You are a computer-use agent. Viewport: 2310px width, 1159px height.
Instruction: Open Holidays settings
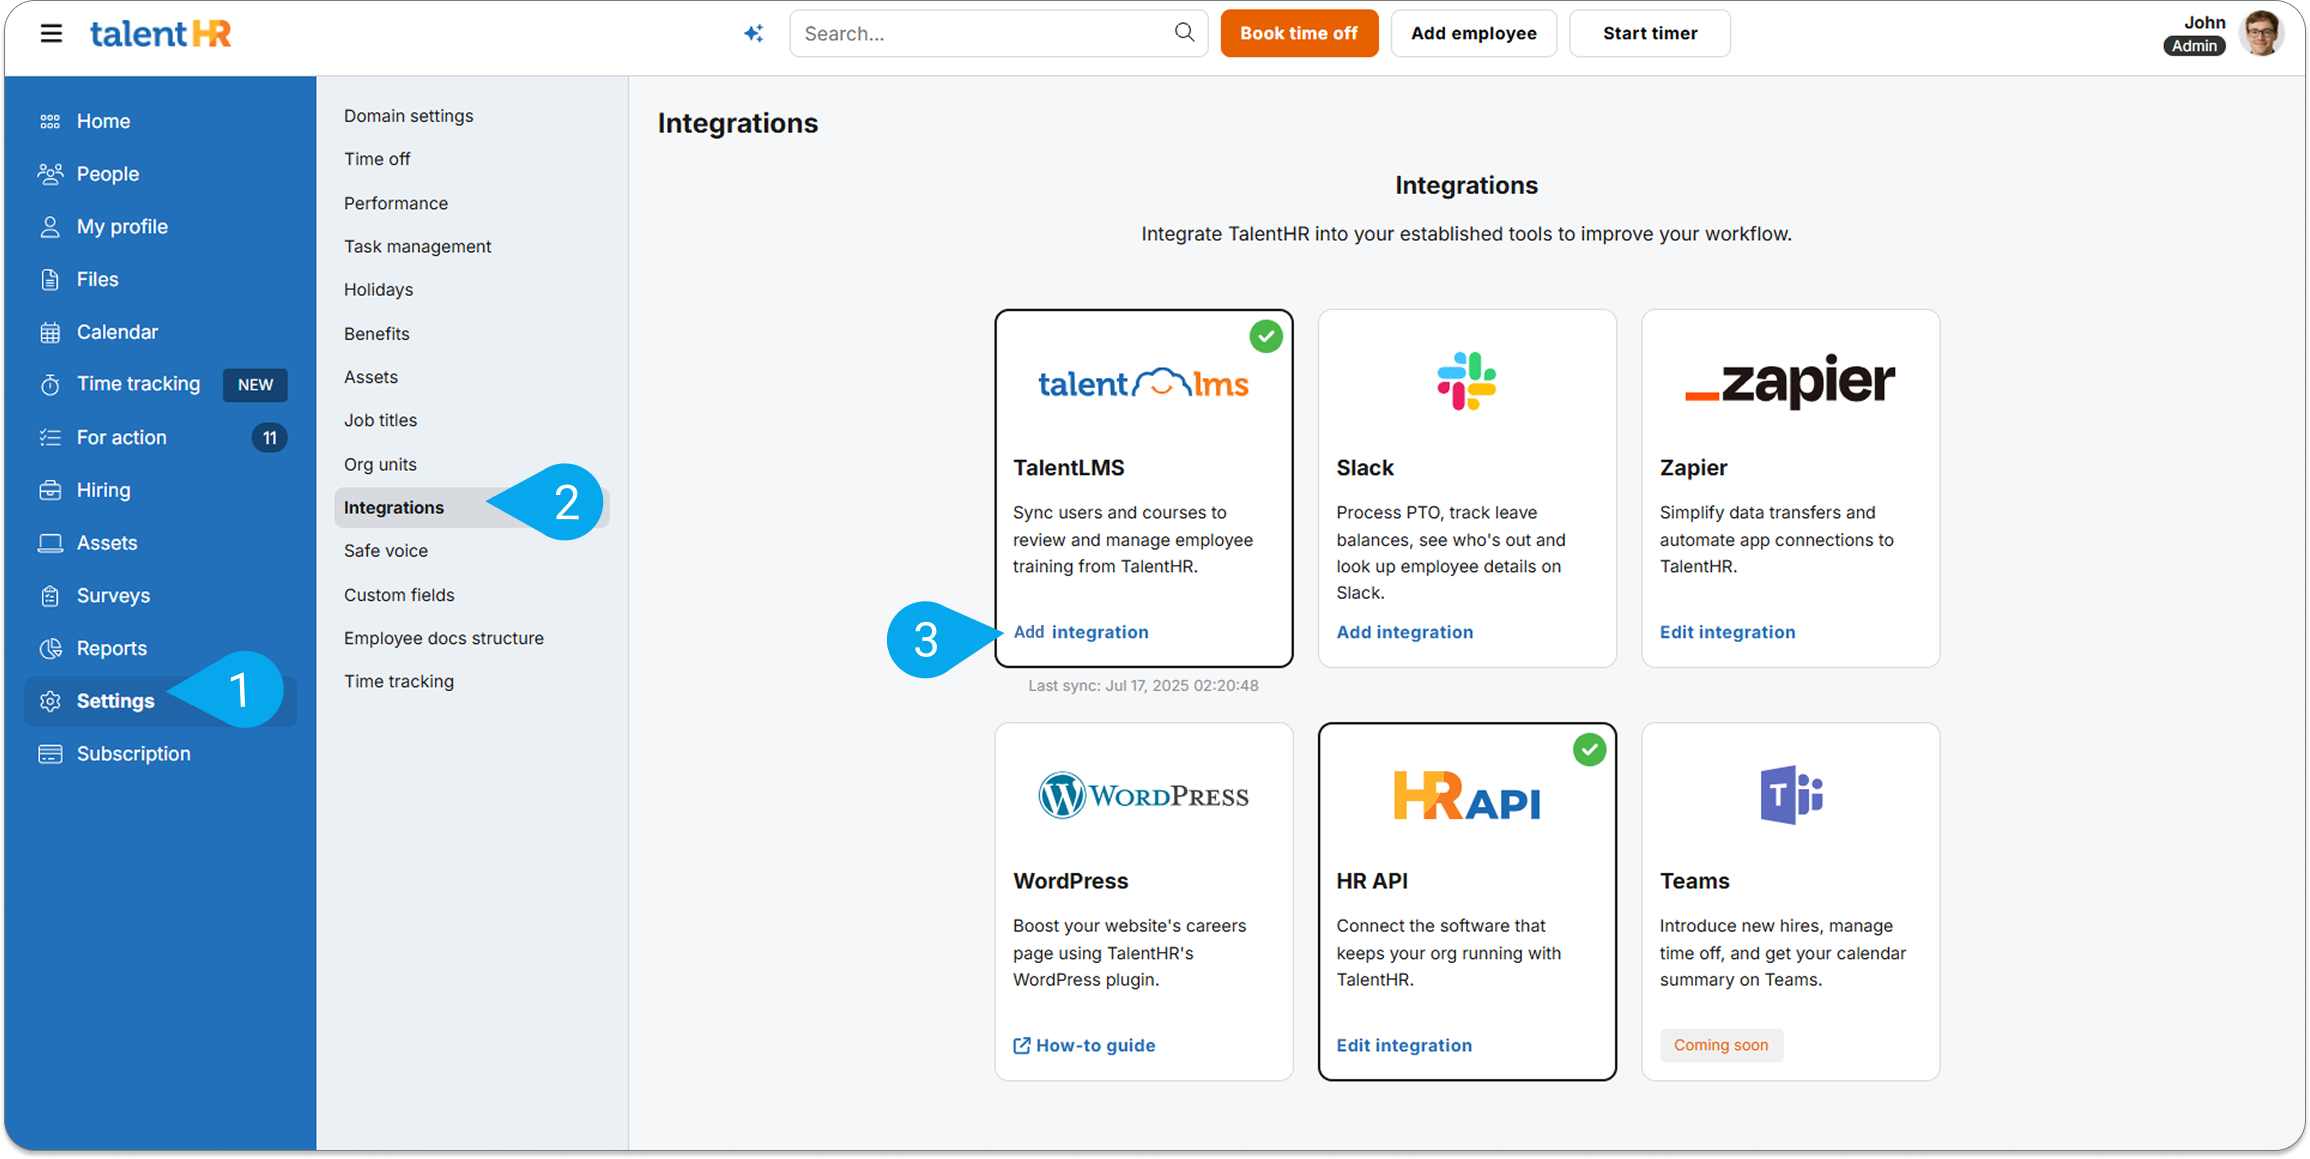pos(378,289)
